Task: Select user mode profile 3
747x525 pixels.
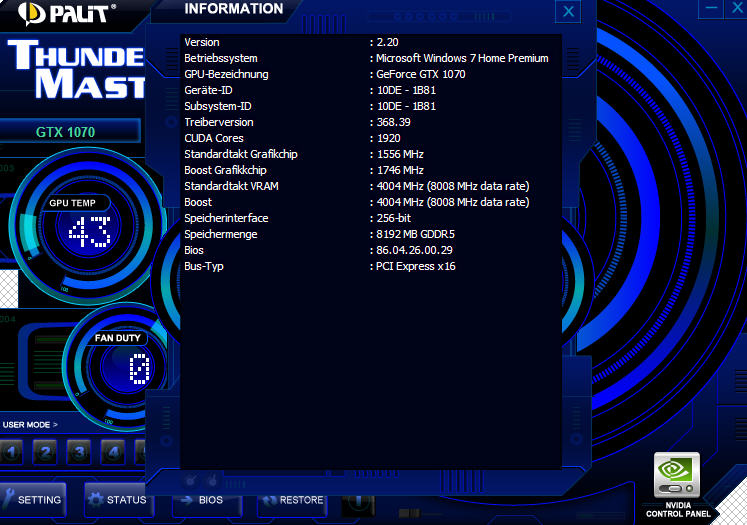Action: point(79,452)
